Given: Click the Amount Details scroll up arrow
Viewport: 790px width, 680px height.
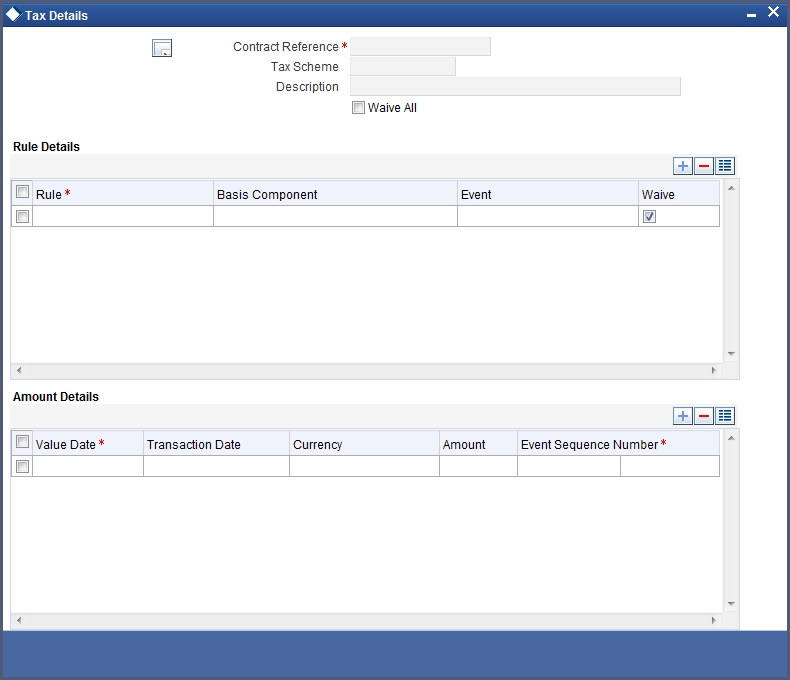Looking at the screenshot, I should coord(731,438).
